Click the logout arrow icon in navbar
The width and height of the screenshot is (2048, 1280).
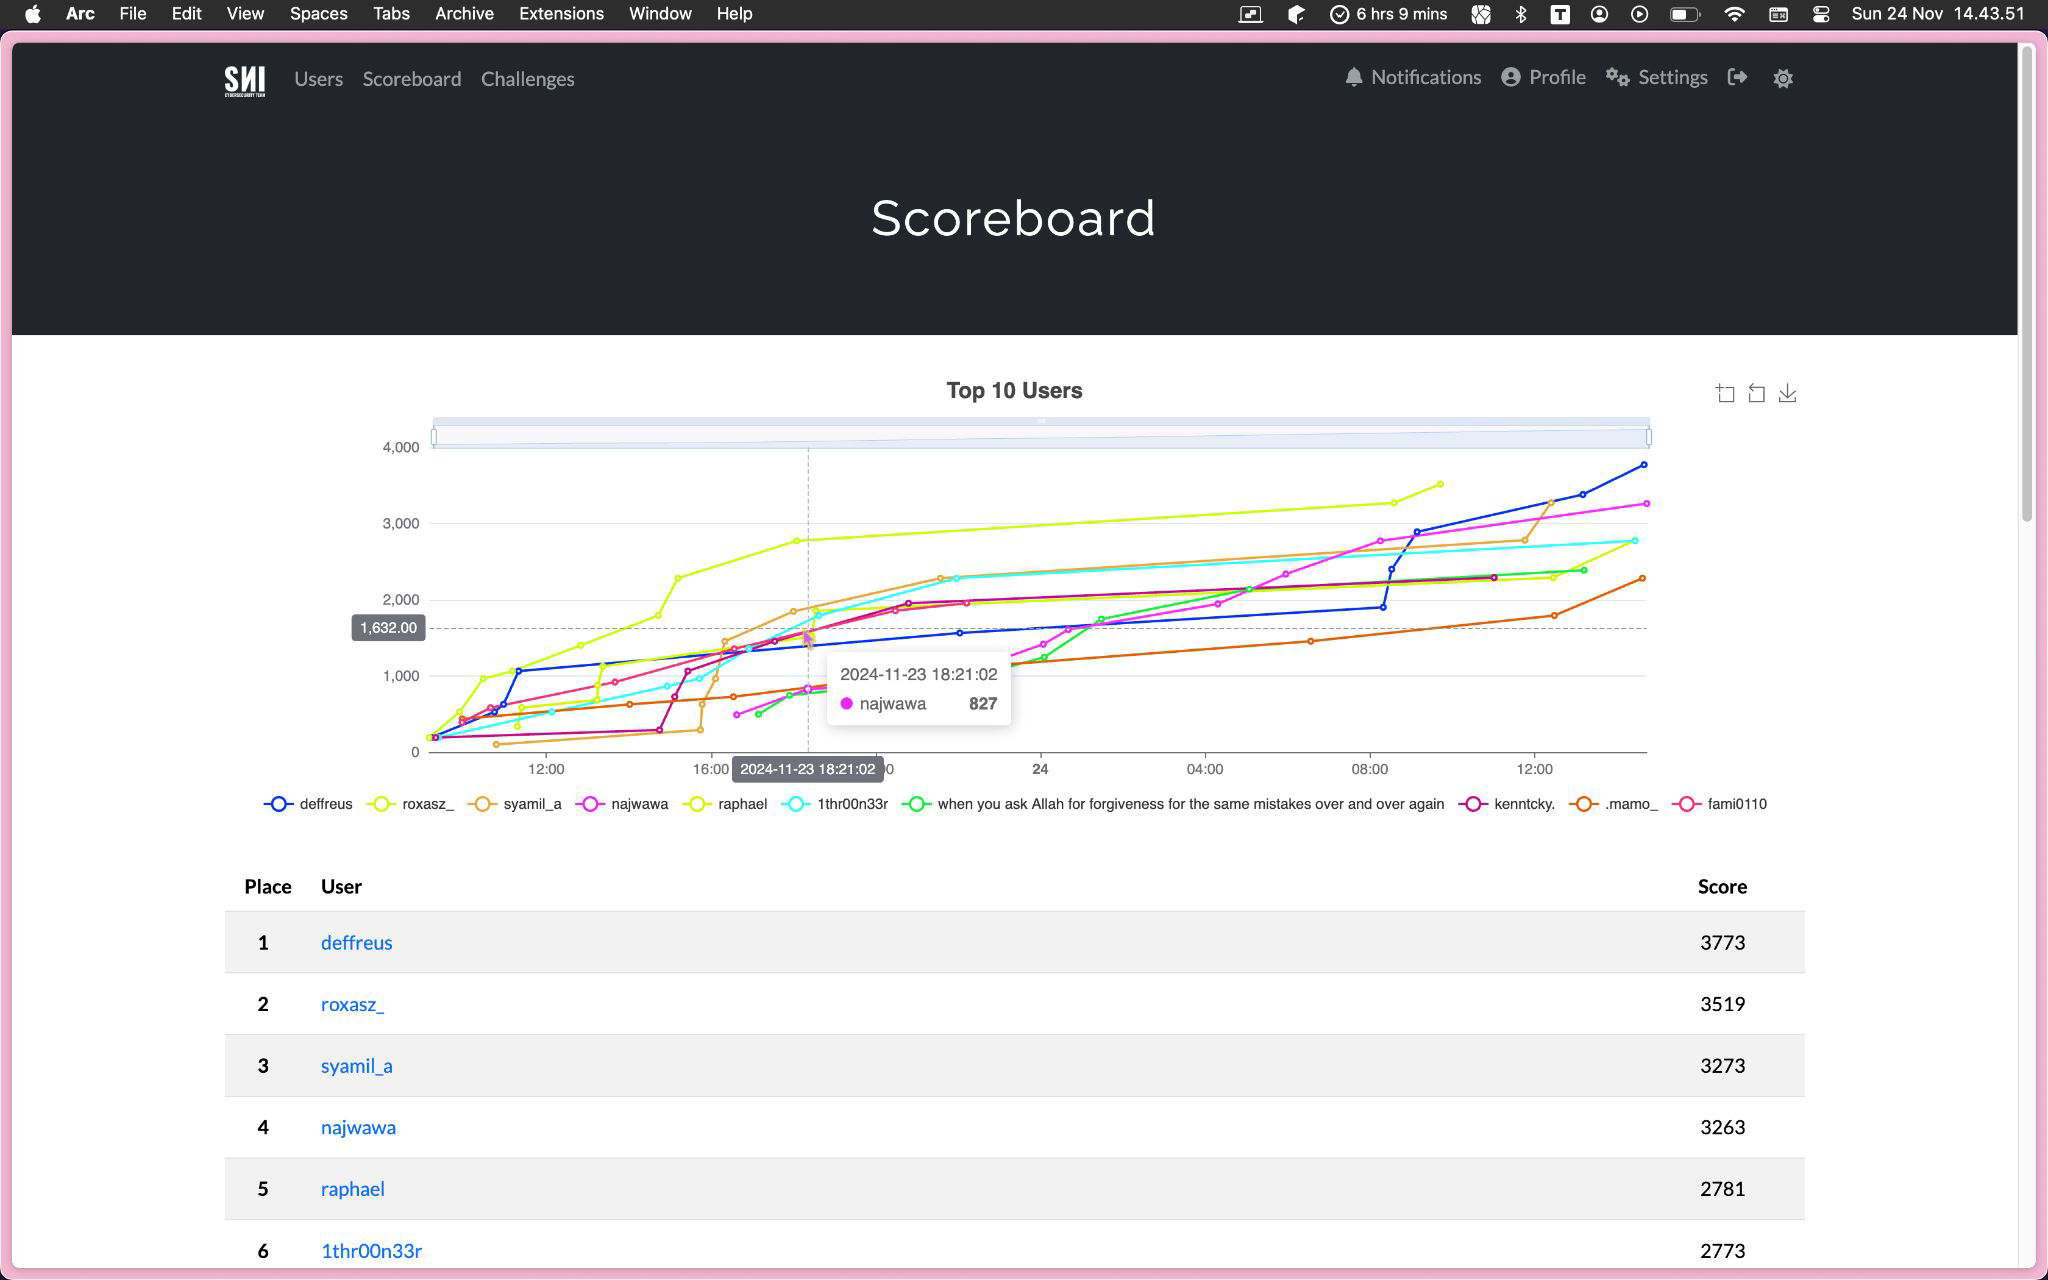1737,77
